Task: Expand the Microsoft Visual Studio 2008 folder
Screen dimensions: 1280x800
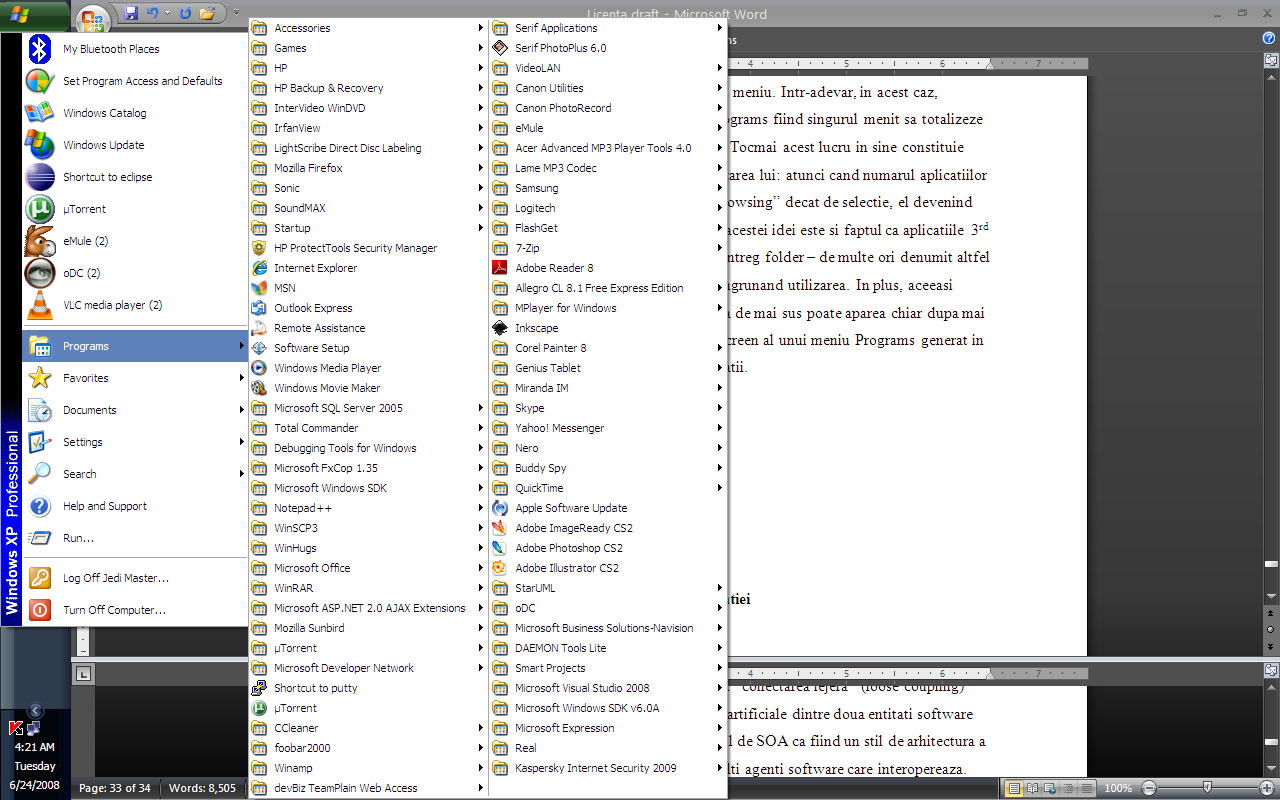Action: [x=608, y=688]
